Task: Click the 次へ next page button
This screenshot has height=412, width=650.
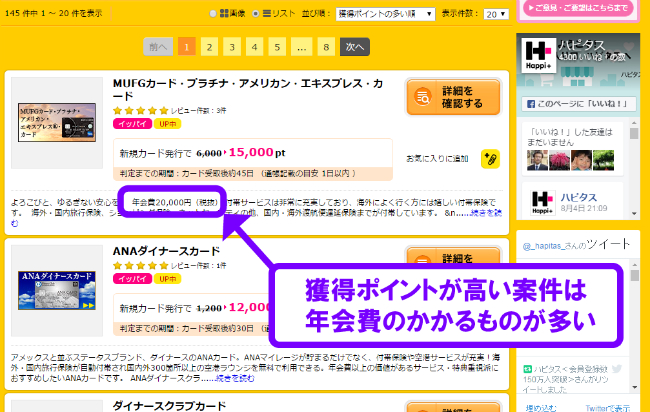Action: point(355,47)
